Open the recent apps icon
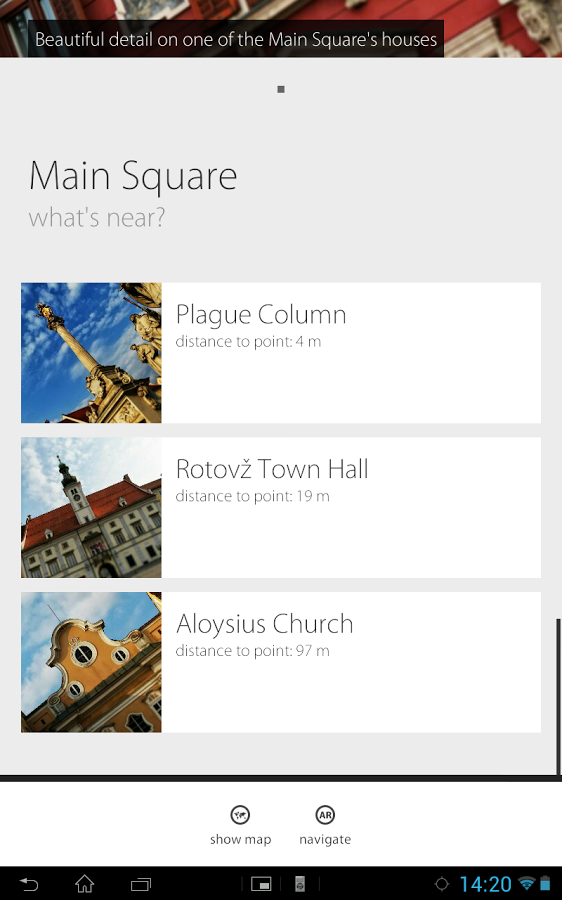This screenshot has height=900, width=562. pos(141,884)
